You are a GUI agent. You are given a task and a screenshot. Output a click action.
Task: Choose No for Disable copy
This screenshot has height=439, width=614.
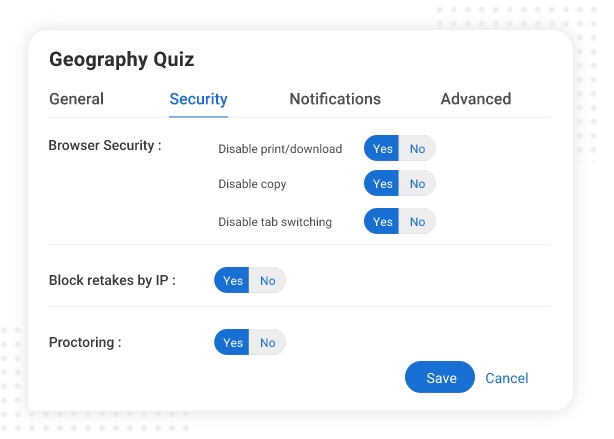pos(417,184)
